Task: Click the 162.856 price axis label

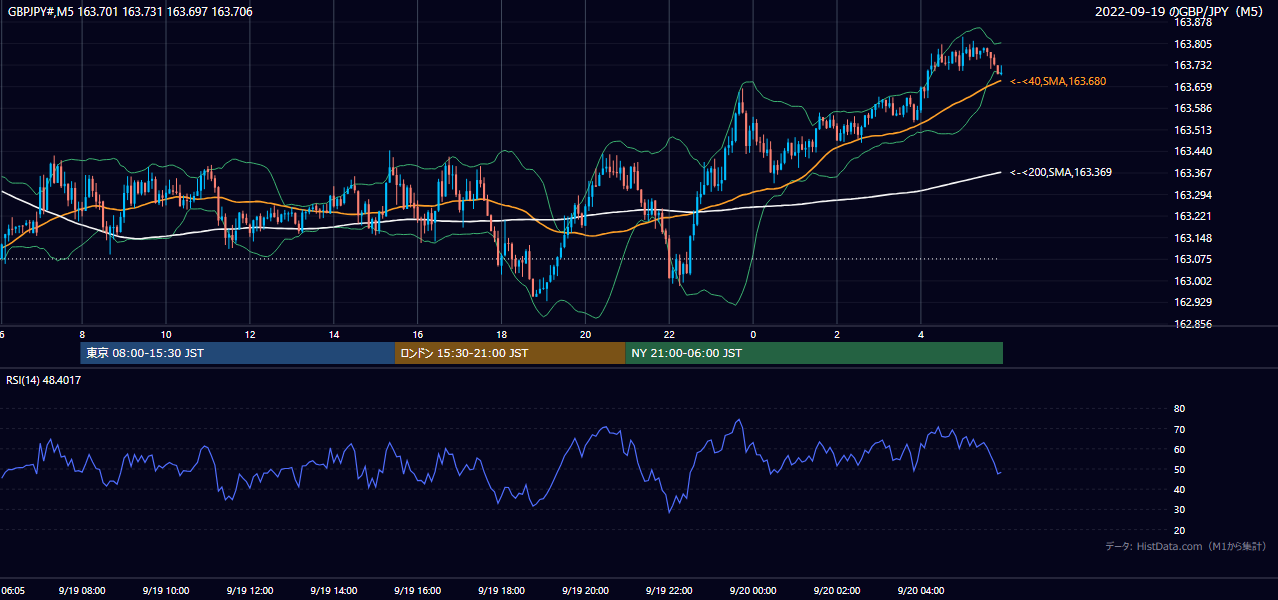Action: [x=1192, y=324]
